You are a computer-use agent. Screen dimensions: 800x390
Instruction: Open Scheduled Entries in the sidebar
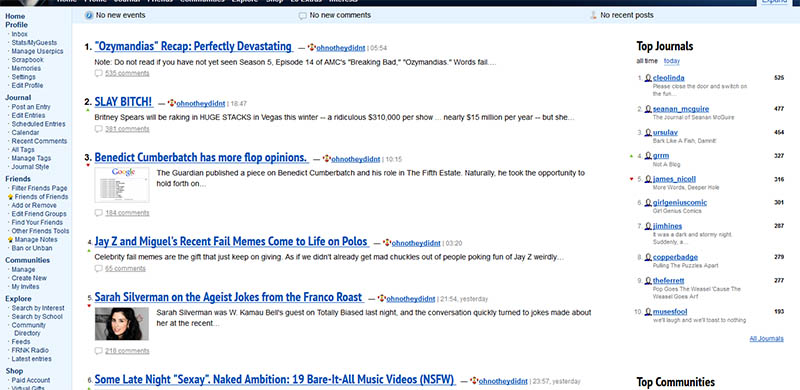pos(38,124)
